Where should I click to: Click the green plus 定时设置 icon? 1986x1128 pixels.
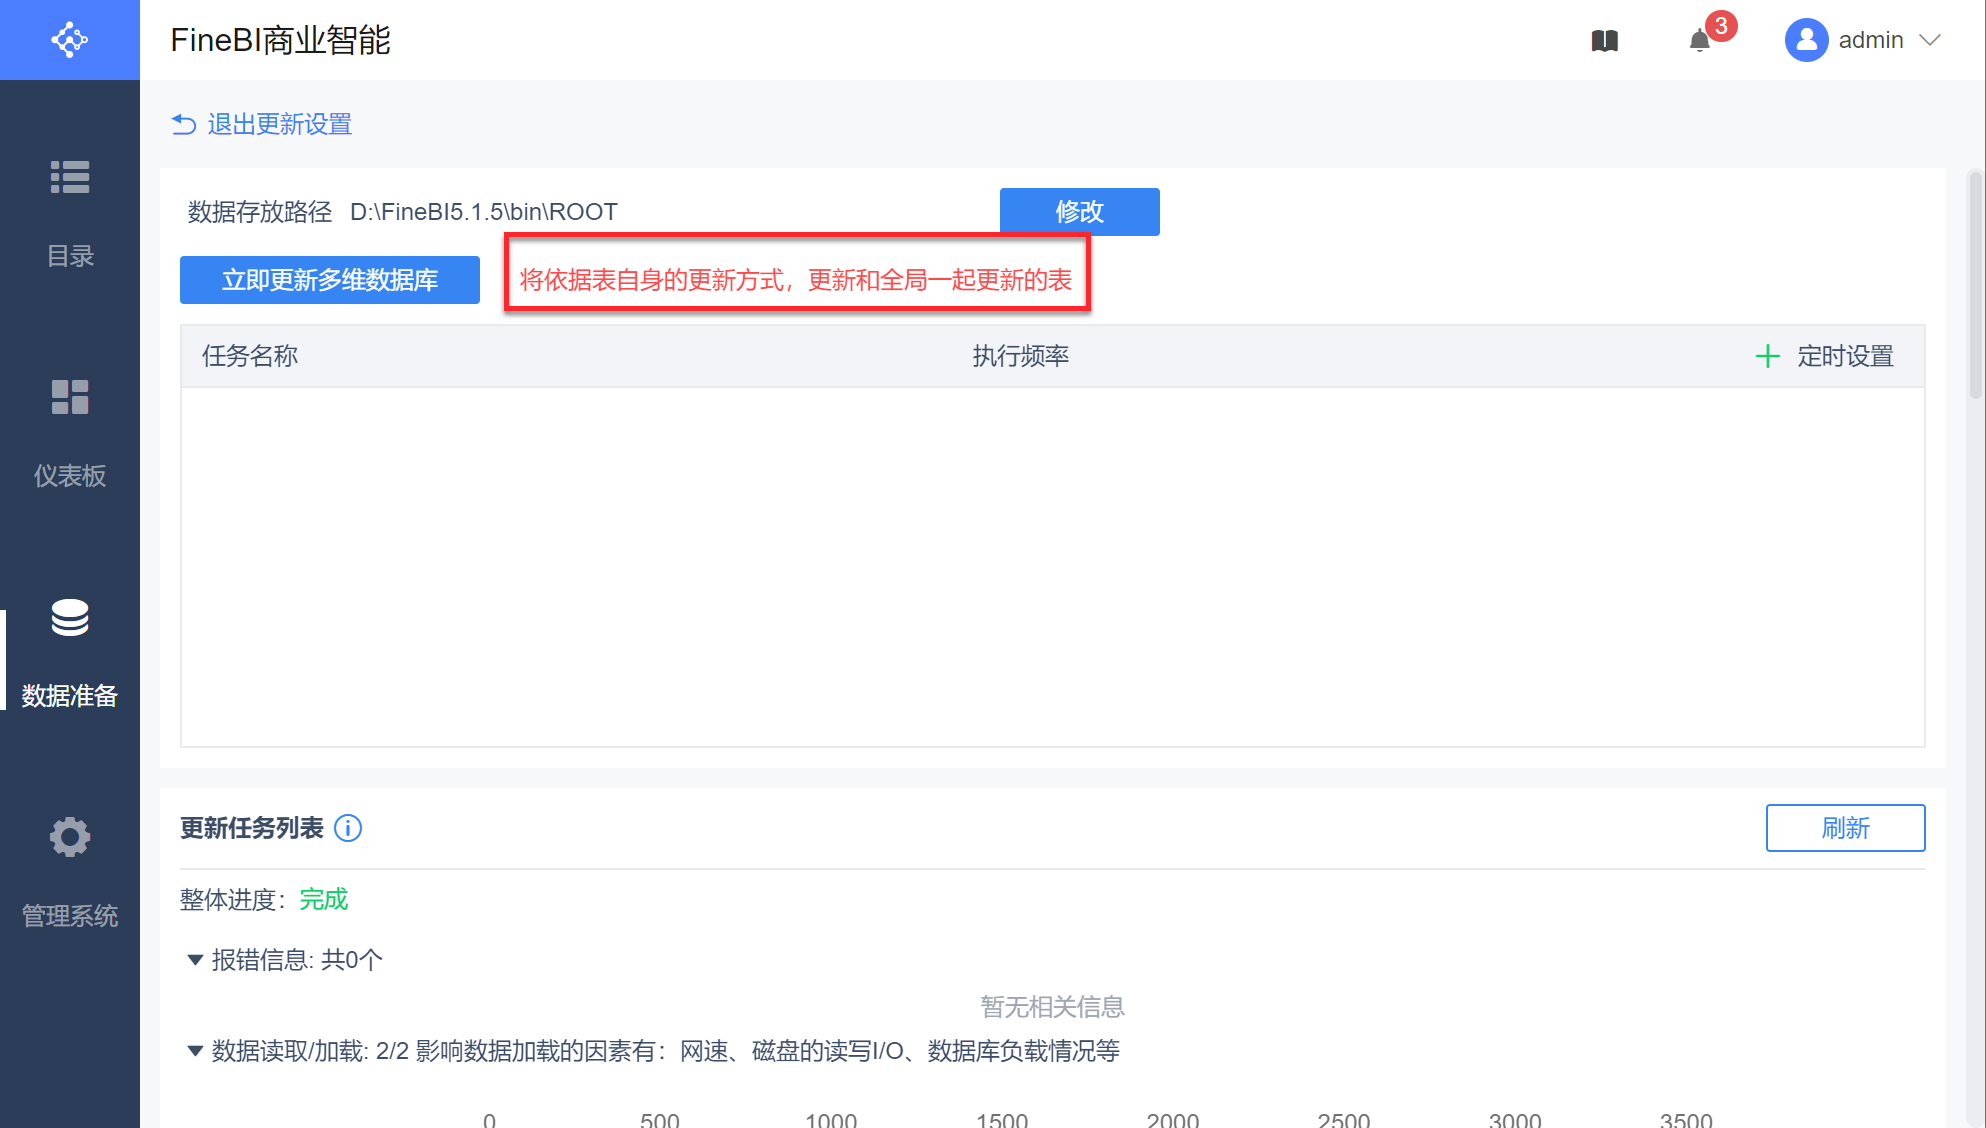tap(1767, 356)
